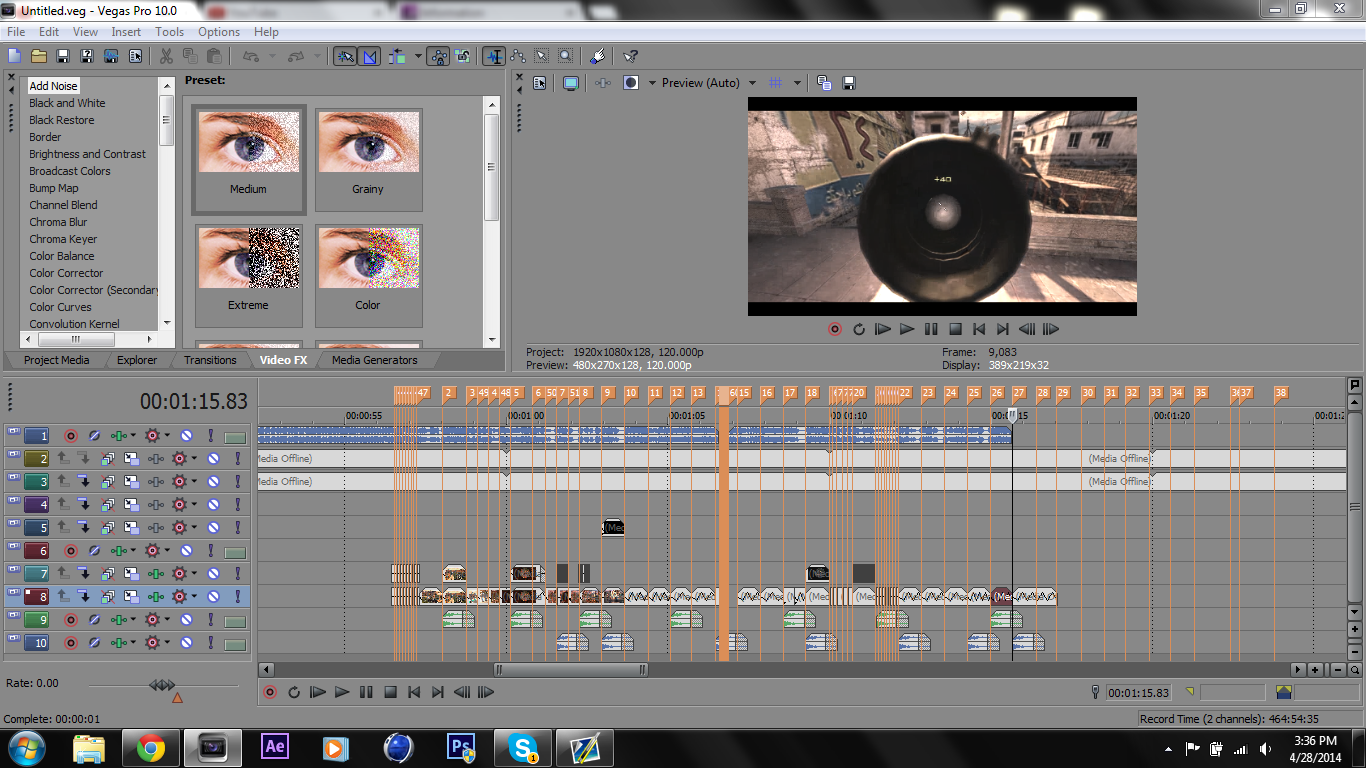Switch to the Media Generators tab
Viewport: 1366px width, 768px height.
point(375,360)
